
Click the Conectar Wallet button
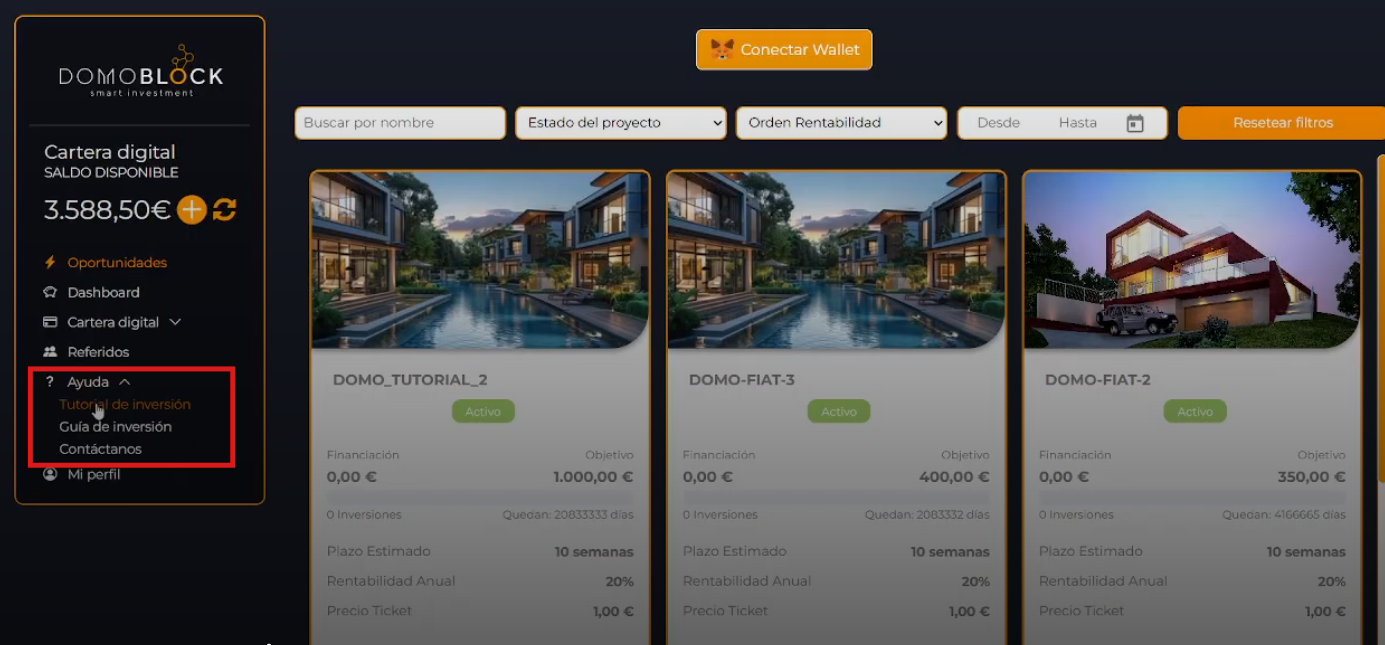coord(784,50)
